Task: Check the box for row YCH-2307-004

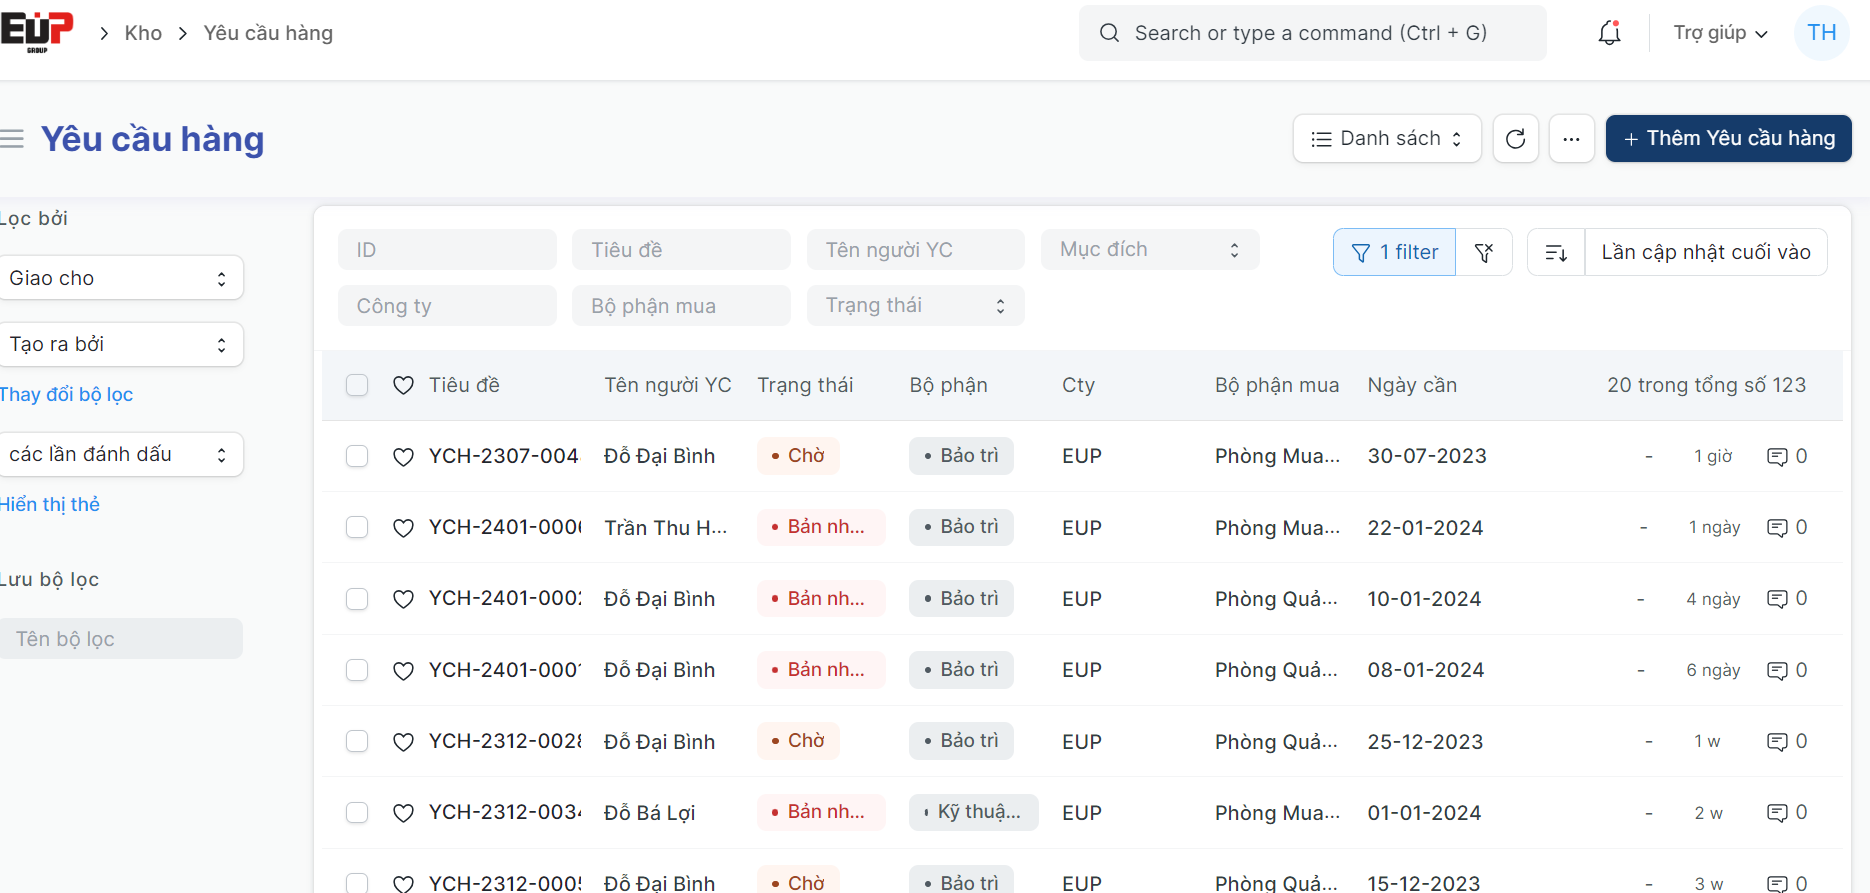Action: point(357,457)
